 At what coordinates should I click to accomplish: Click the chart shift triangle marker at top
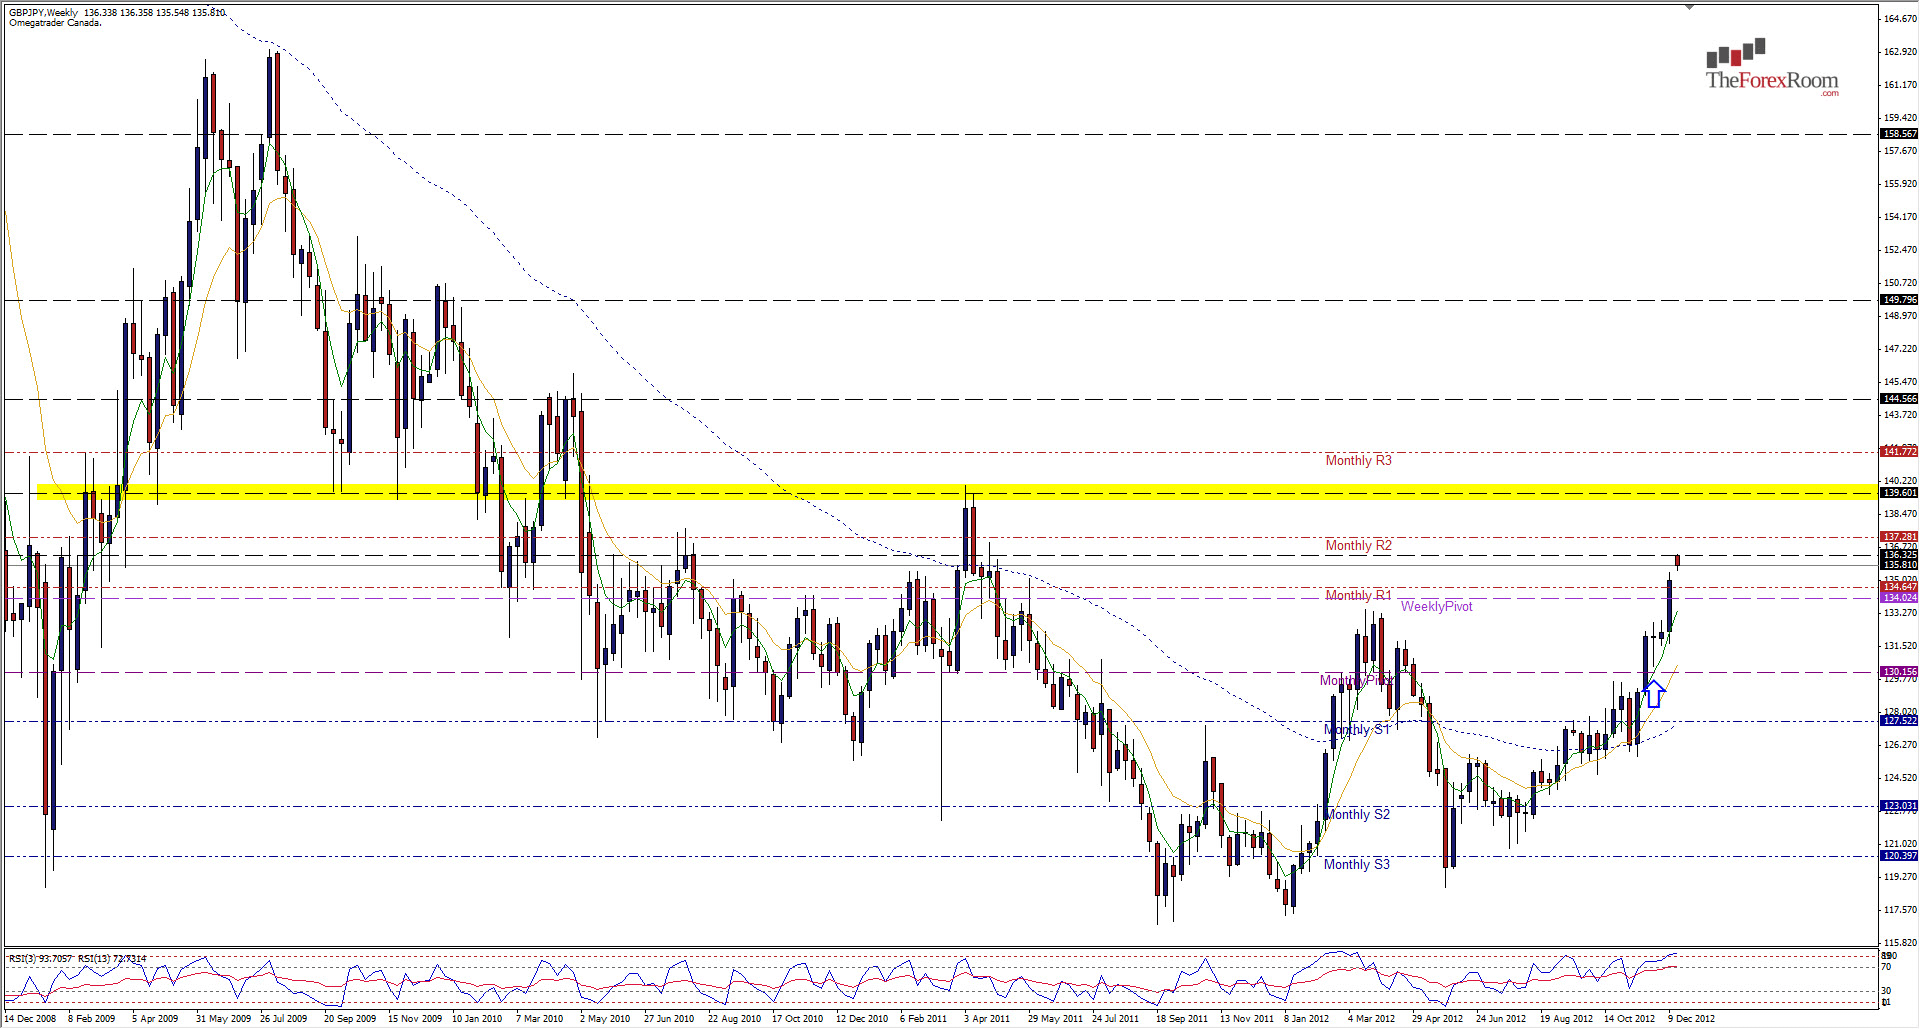(x=1690, y=7)
